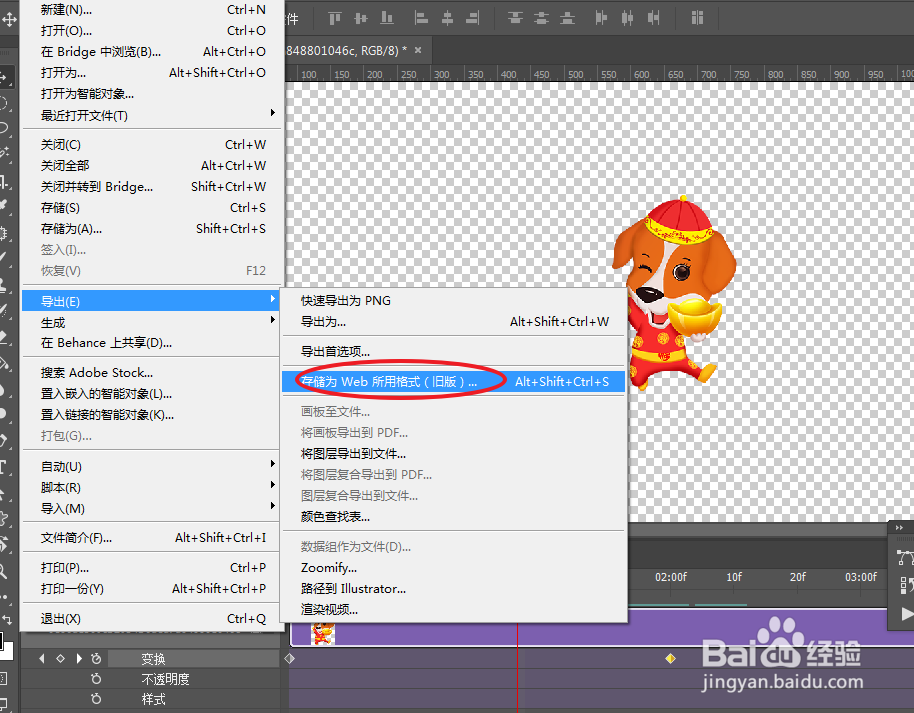Click the distribute horizontal centers icon

pos(627,18)
